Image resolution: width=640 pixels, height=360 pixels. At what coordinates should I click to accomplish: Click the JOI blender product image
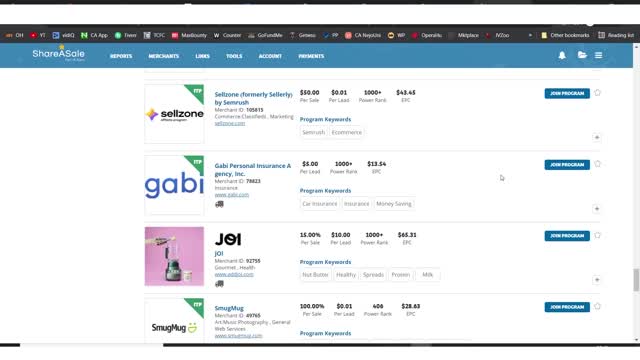click(x=174, y=256)
